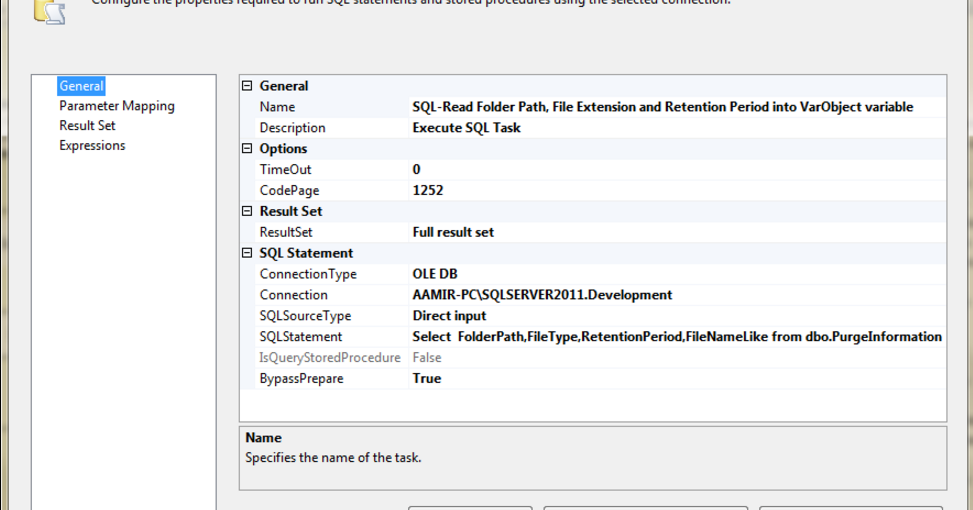Screen dimensions: 973x510
Task: Open SQLSourceType value Direct input
Action: [678, 316]
